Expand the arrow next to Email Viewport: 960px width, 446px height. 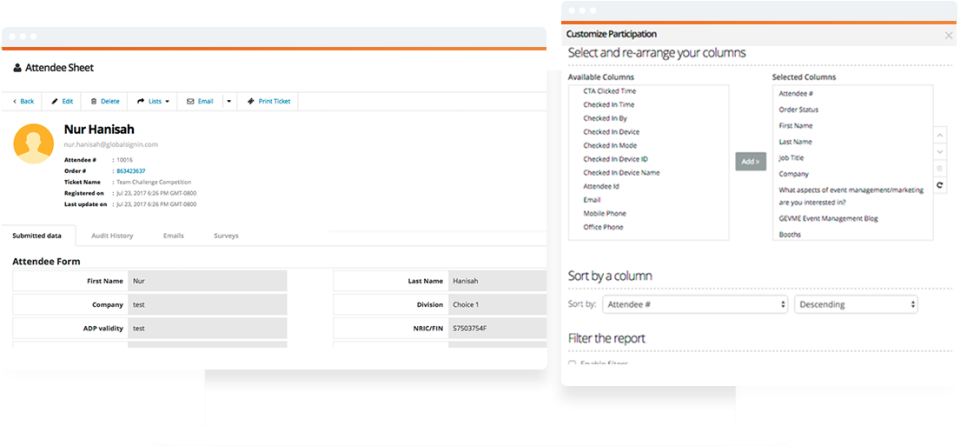click(228, 101)
